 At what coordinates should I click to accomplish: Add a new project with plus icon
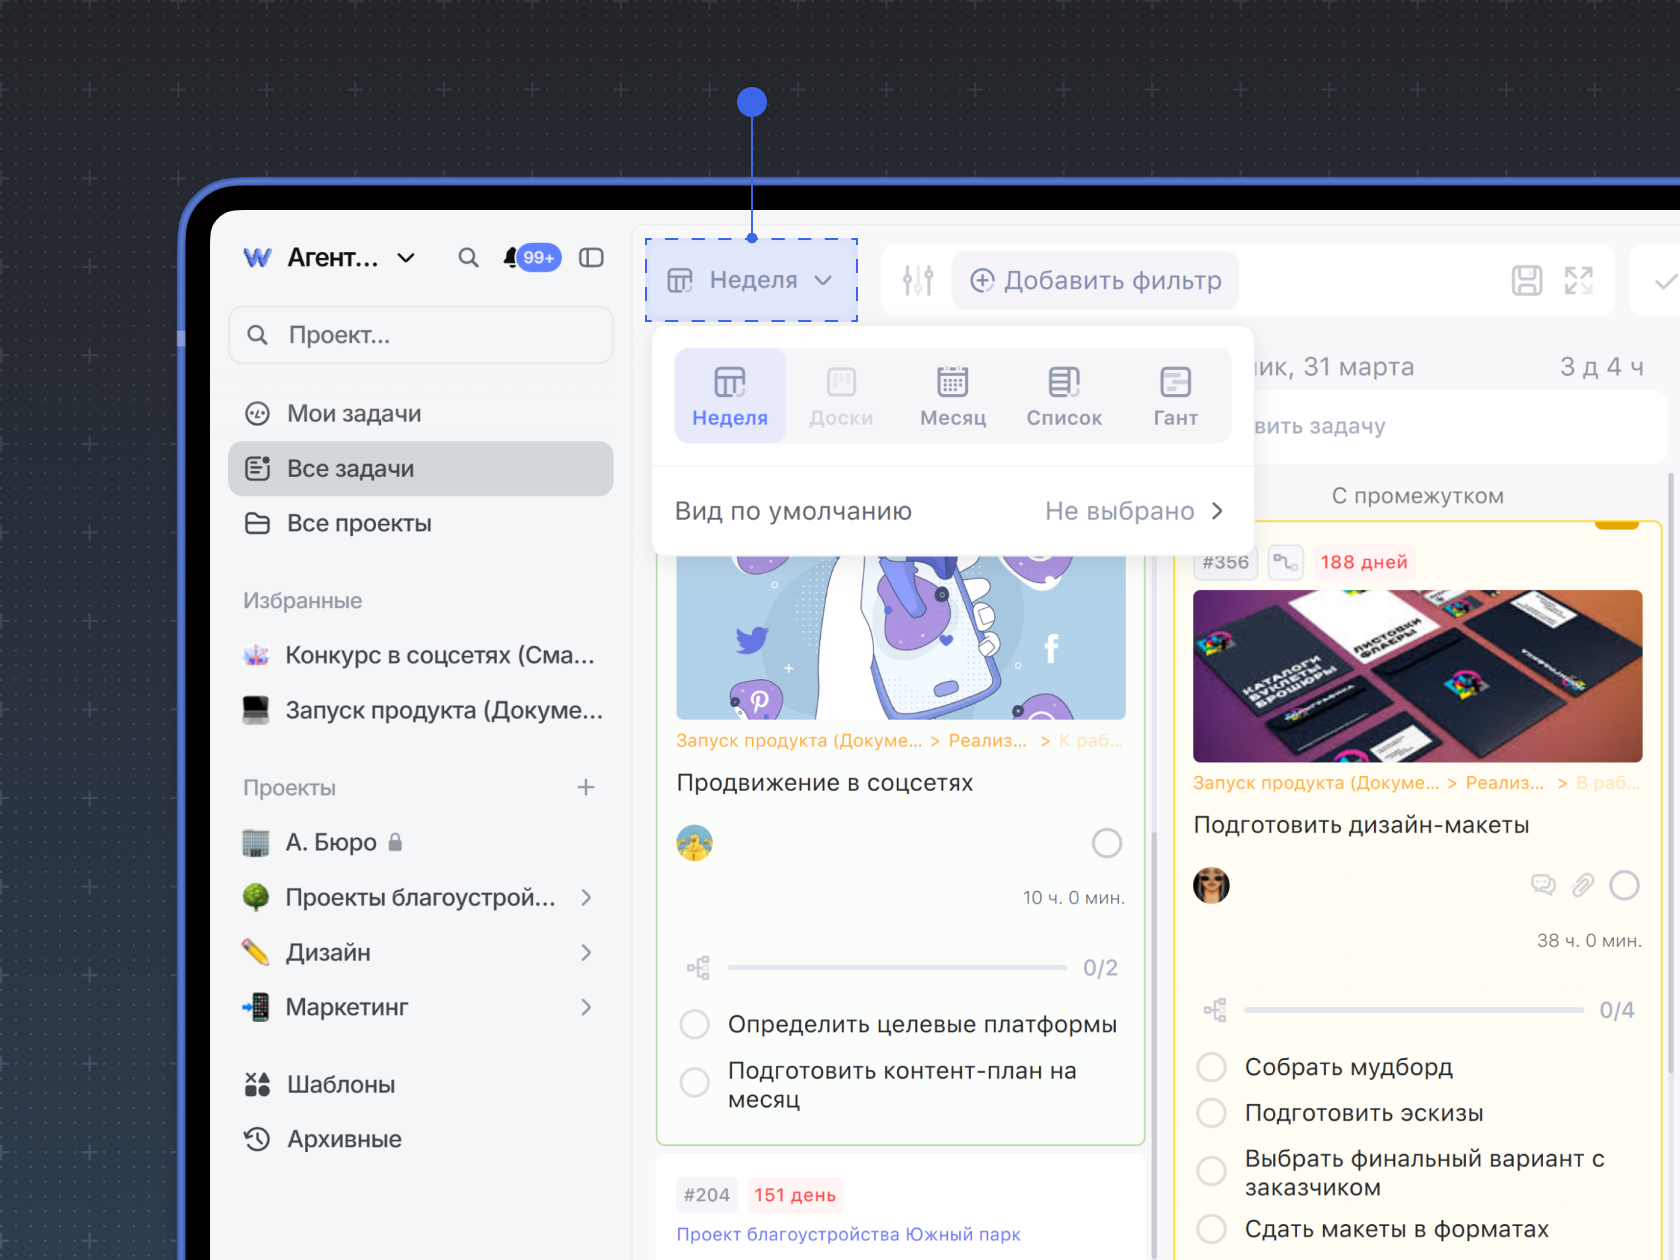[x=586, y=788]
